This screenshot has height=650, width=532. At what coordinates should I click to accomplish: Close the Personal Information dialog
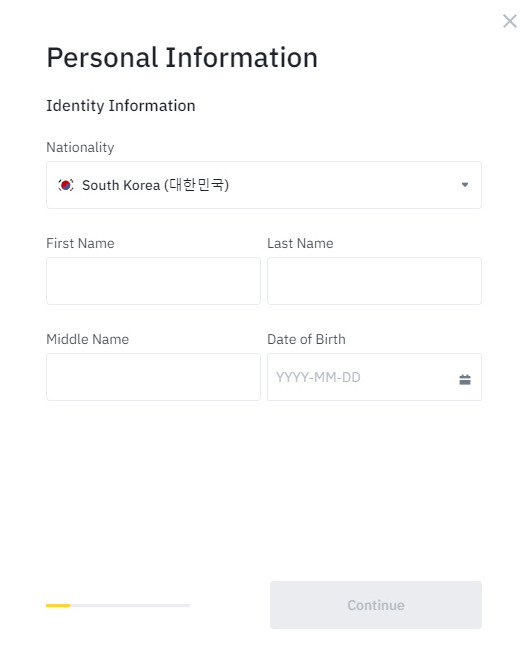tap(510, 21)
